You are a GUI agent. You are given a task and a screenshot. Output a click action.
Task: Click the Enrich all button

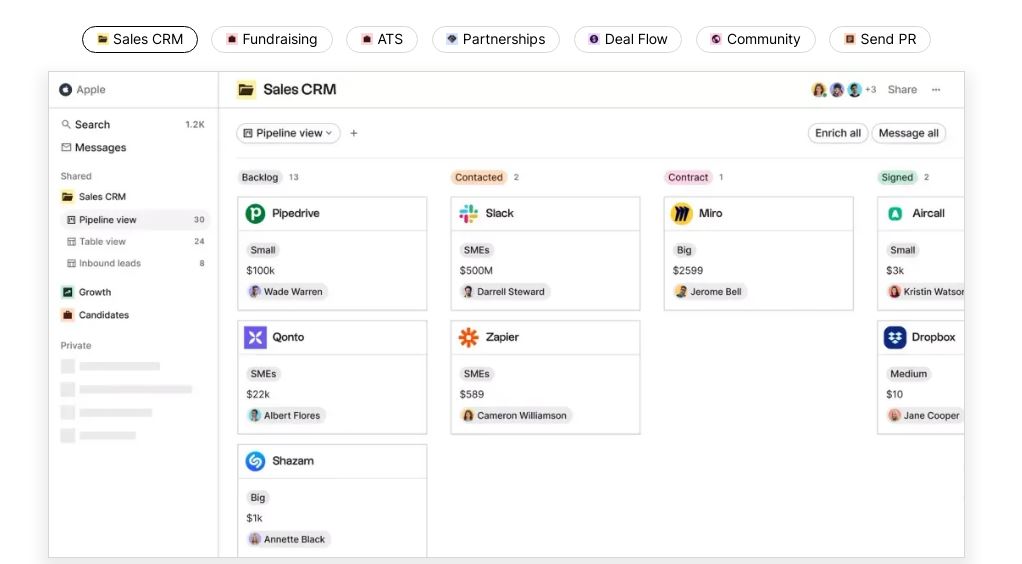pos(837,133)
